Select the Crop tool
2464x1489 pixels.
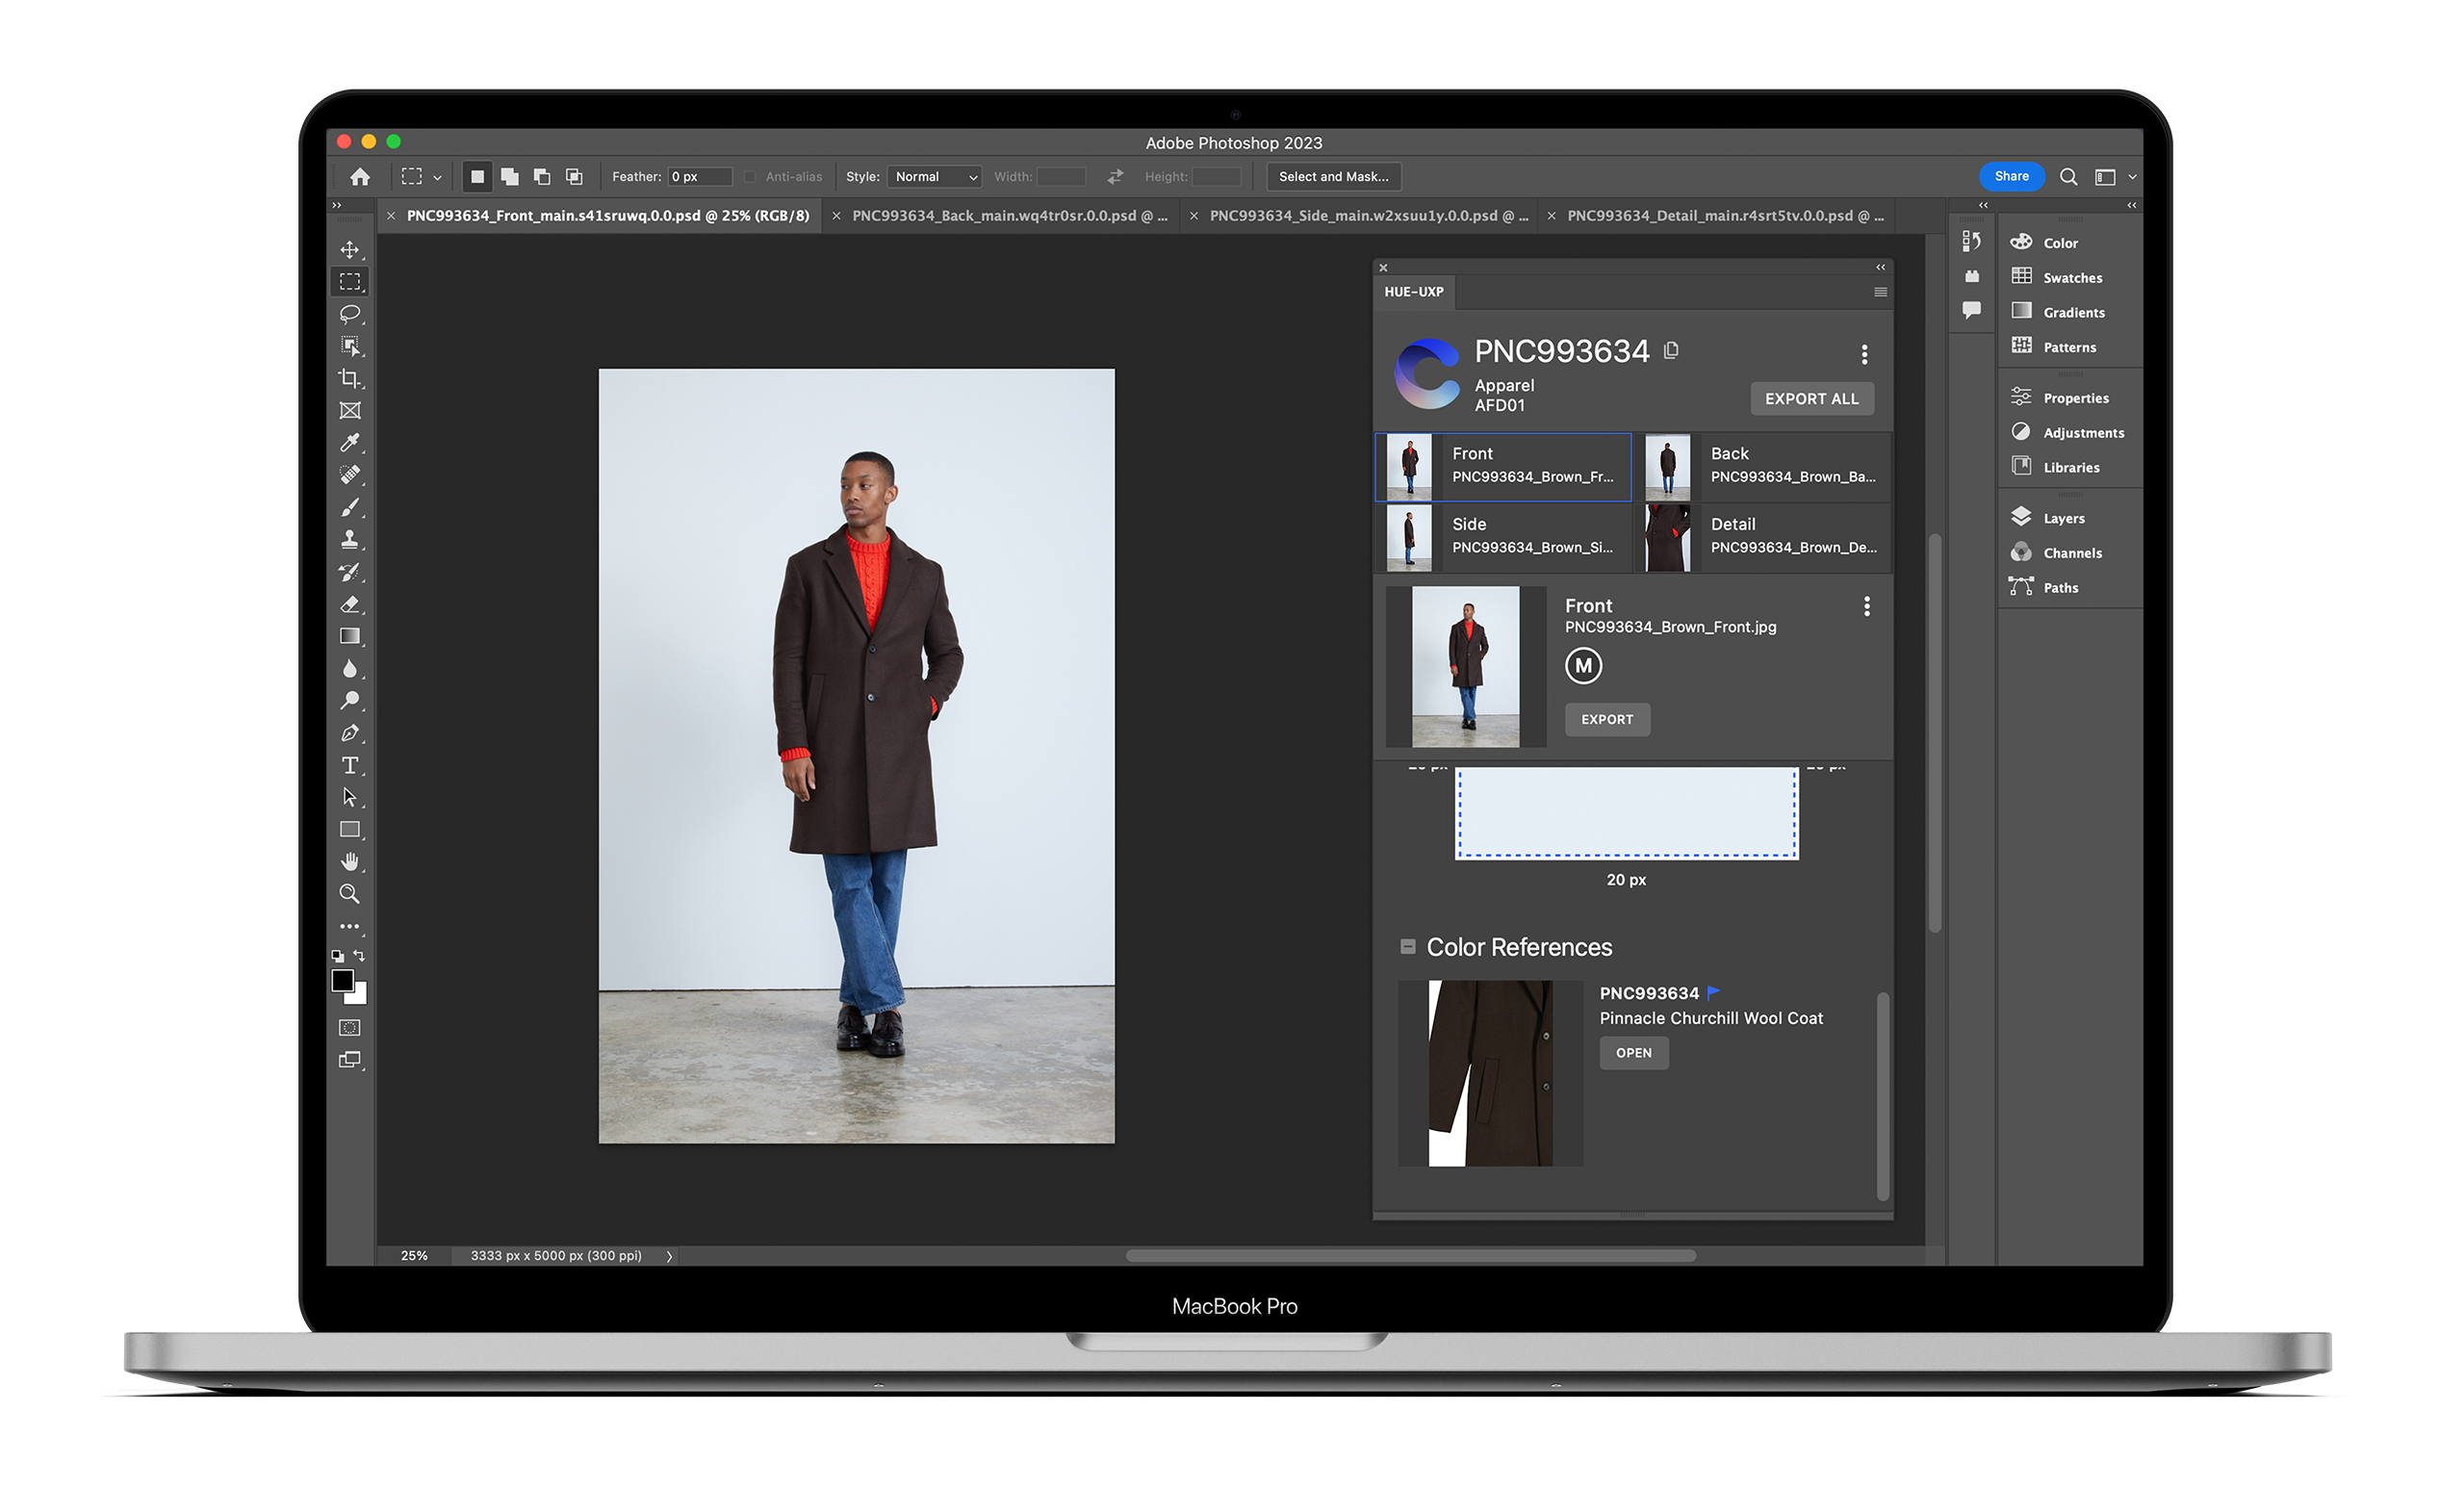click(x=351, y=379)
